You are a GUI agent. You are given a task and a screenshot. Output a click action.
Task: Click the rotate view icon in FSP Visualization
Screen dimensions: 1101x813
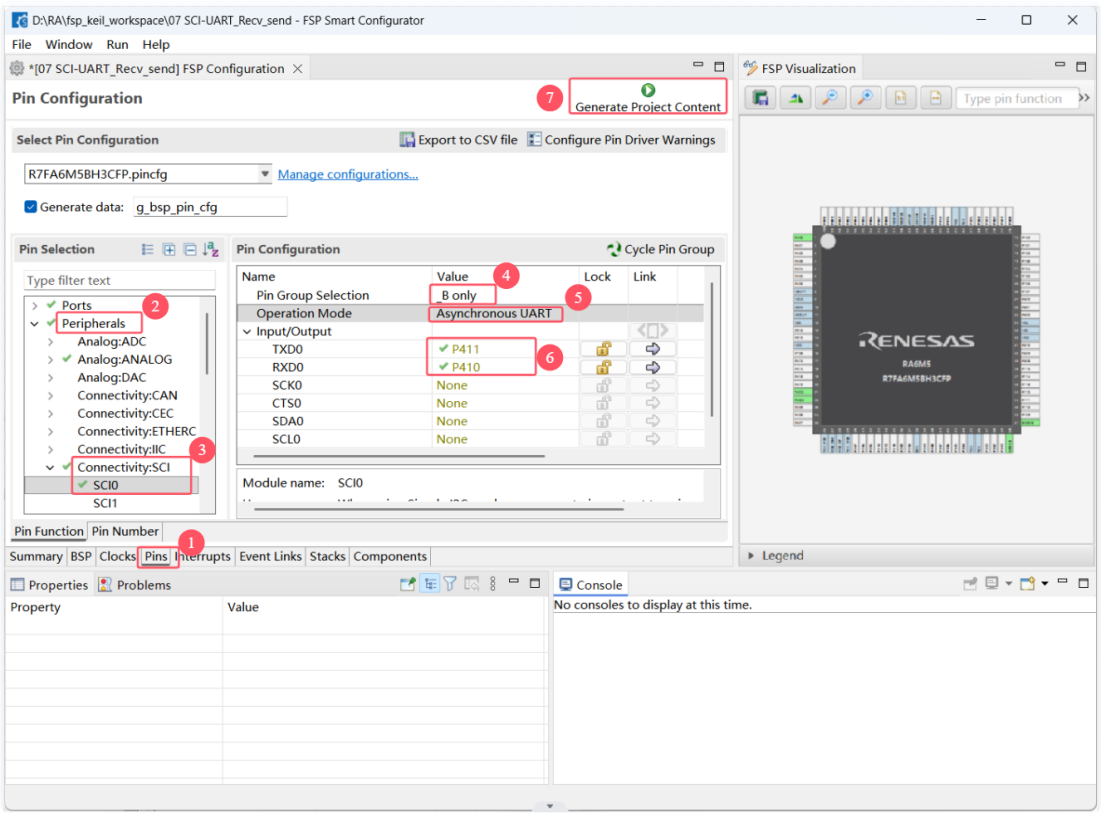[795, 98]
